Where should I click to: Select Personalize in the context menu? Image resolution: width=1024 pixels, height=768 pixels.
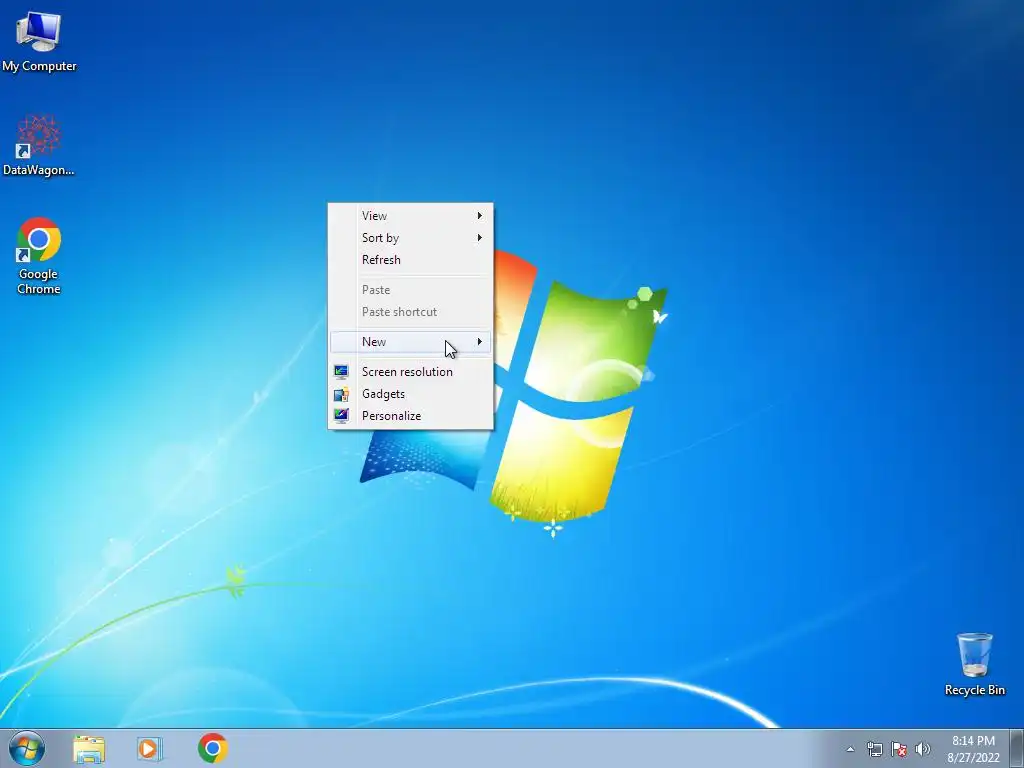410,416
